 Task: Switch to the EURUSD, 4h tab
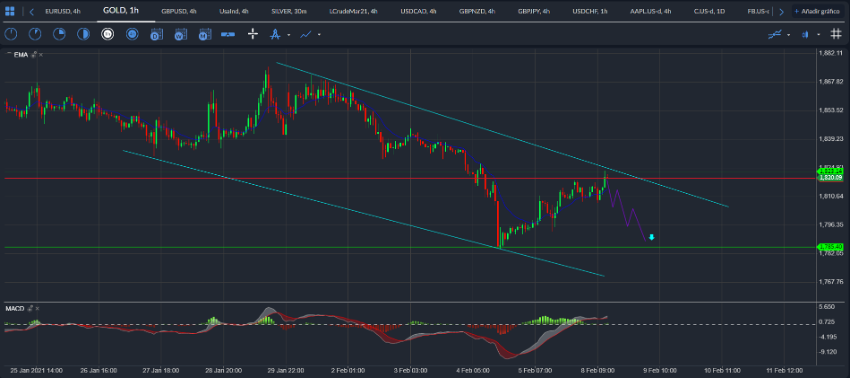click(x=63, y=11)
